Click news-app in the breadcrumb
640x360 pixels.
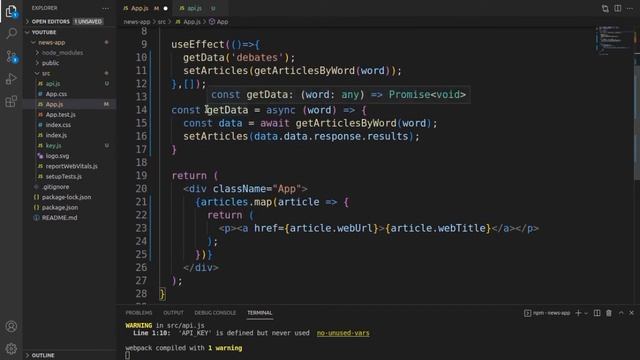click(137, 22)
